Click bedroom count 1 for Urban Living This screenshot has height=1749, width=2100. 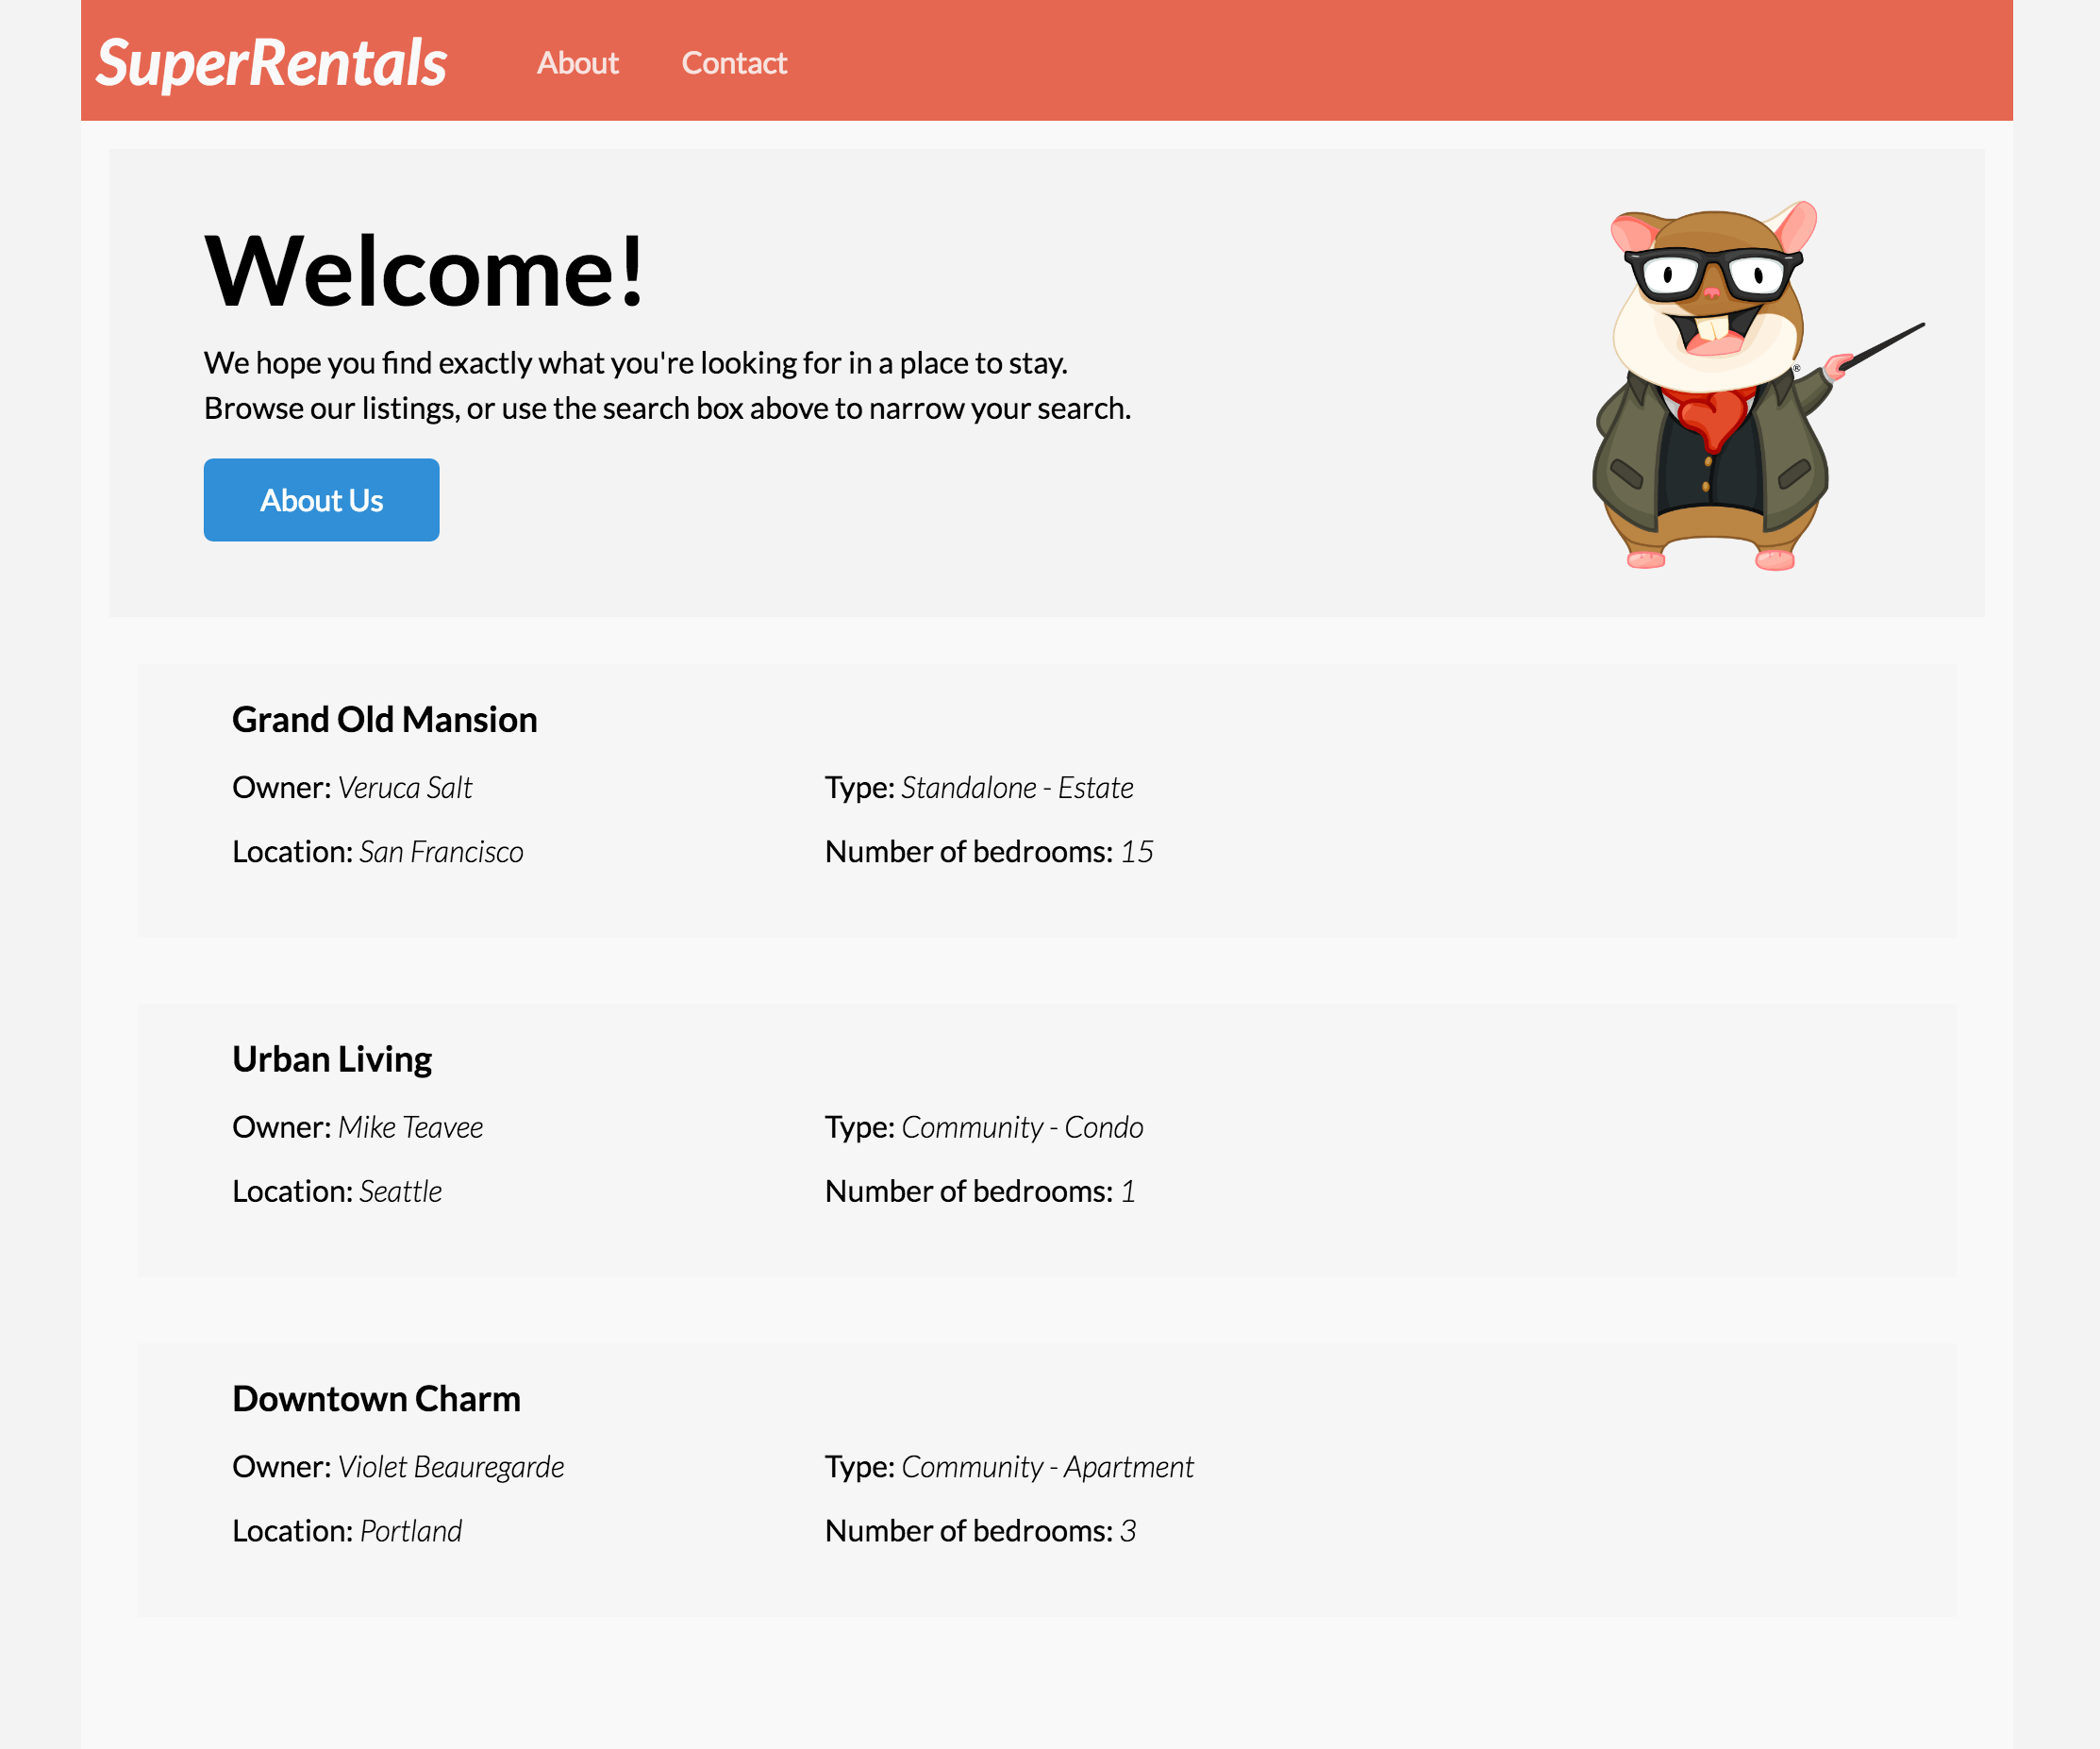point(1128,1191)
